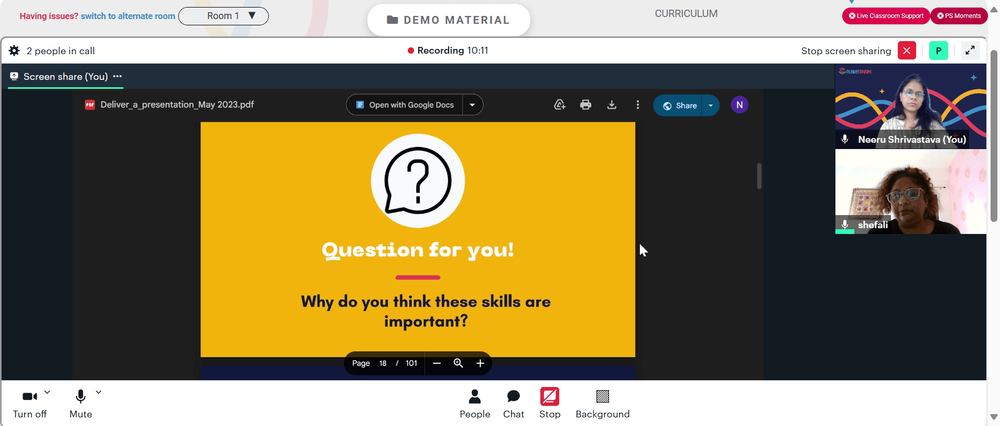Click the add to Drive shortcut icon
The image size is (1000, 426).
point(559,105)
